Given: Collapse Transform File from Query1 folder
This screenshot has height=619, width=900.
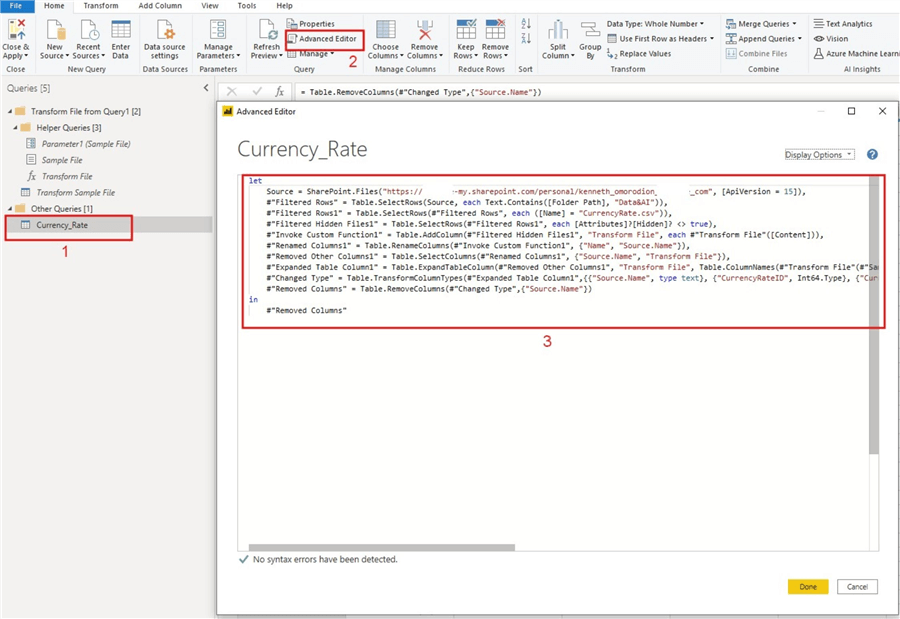Looking at the screenshot, I should pos(10,111).
